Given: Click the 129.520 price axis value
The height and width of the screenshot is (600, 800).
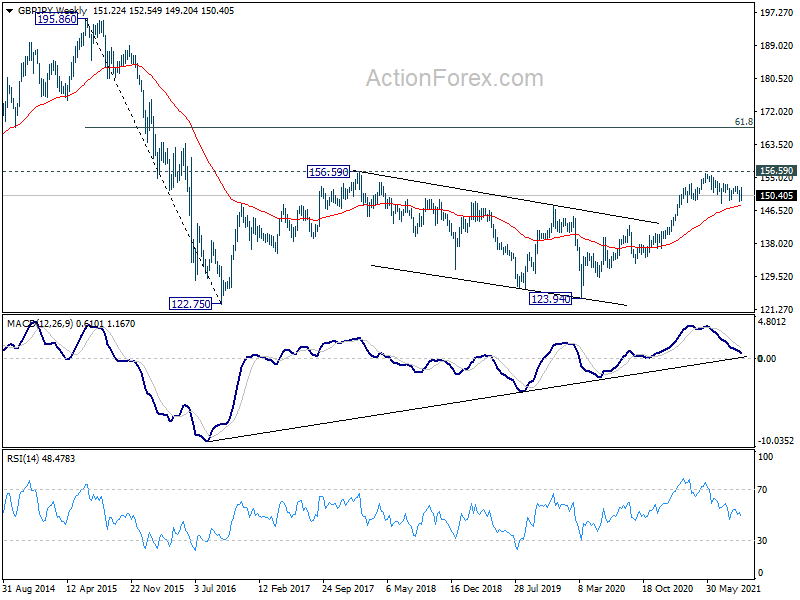Looking at the screenshot, I should click(777, 277).
